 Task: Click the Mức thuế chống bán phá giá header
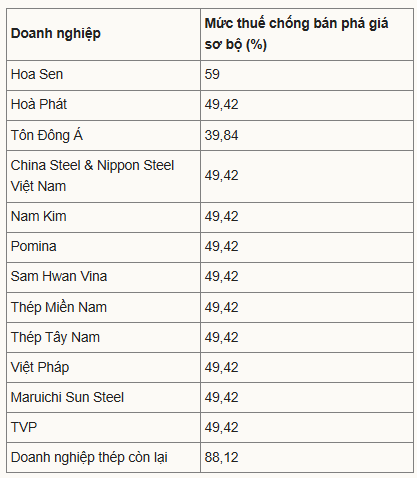(x=296, y=34)
